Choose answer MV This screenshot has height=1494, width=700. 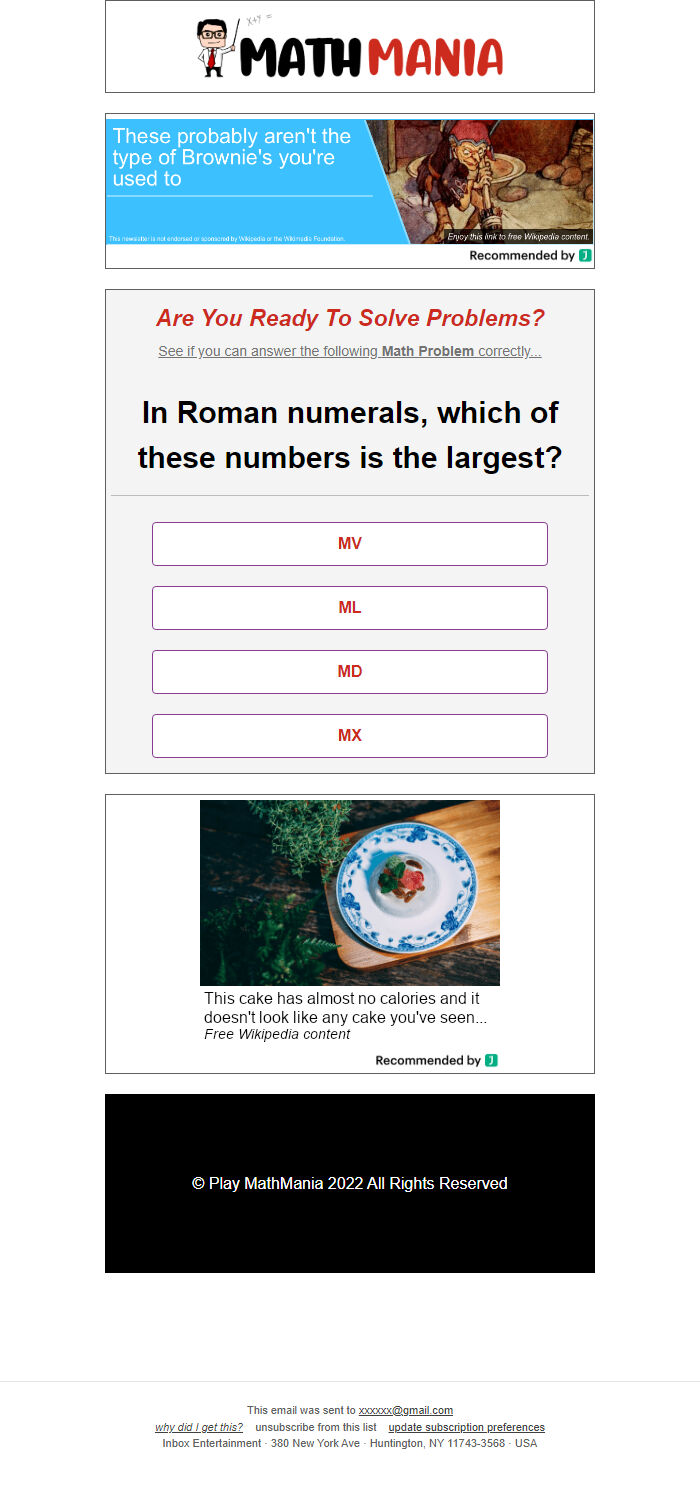tap(350, 544)
